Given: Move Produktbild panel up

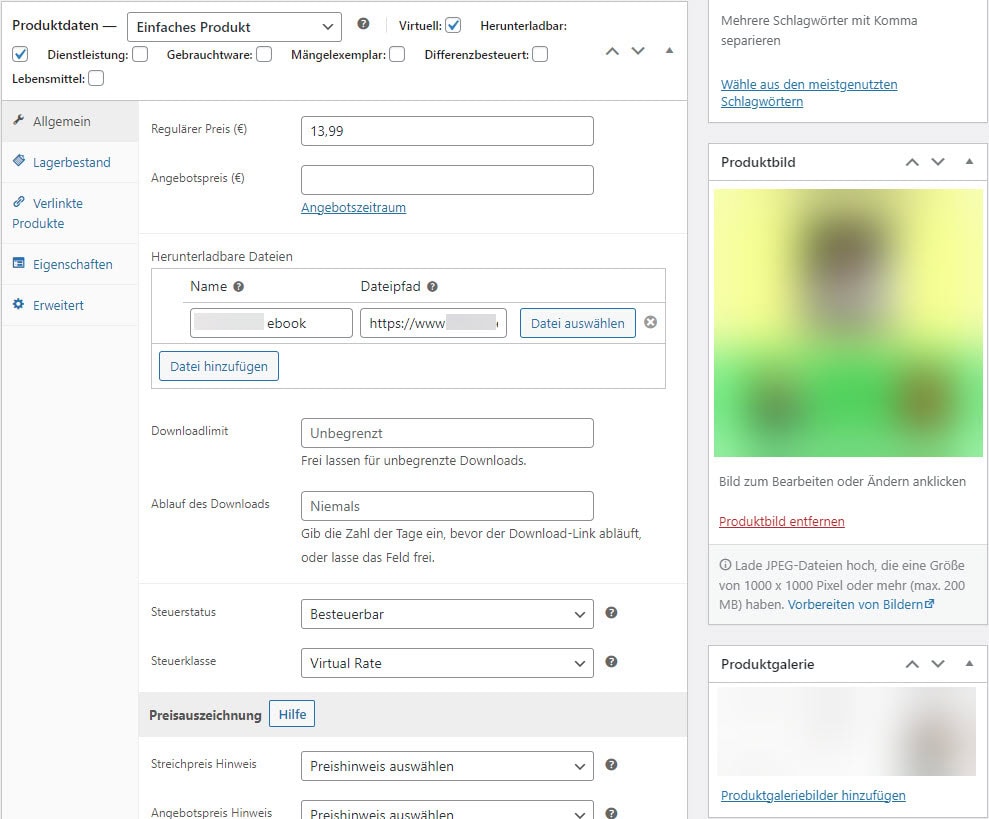Looking at the screenshot, I should (x=912, y=162).
